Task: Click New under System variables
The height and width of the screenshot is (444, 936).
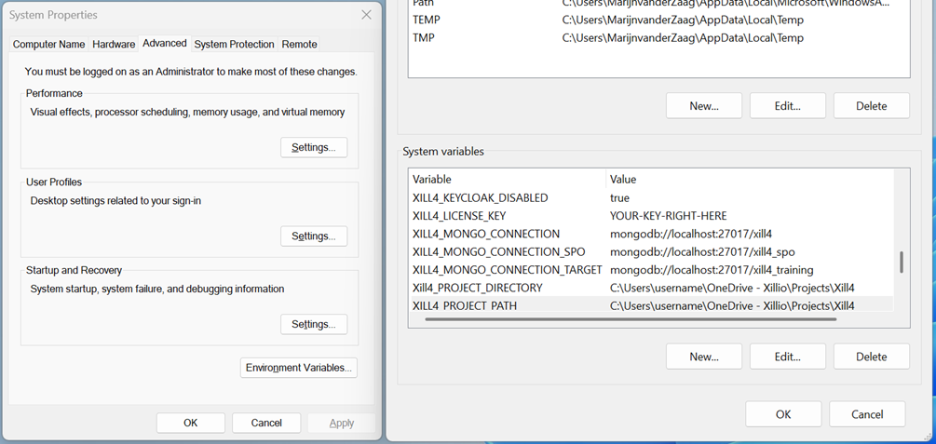Action: [x=704, y=356]
